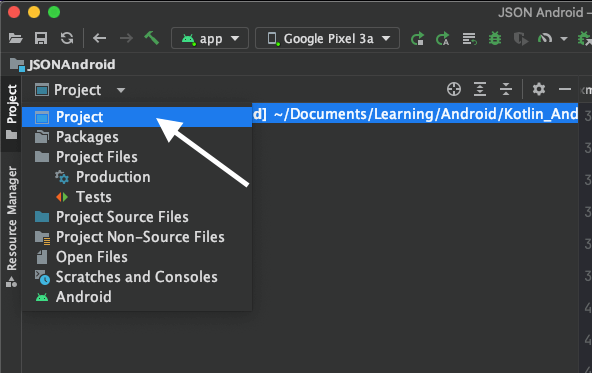The width and height of the screenshot is (592, 373).
Task: Select the Project Files view
Action: point(137,157)
